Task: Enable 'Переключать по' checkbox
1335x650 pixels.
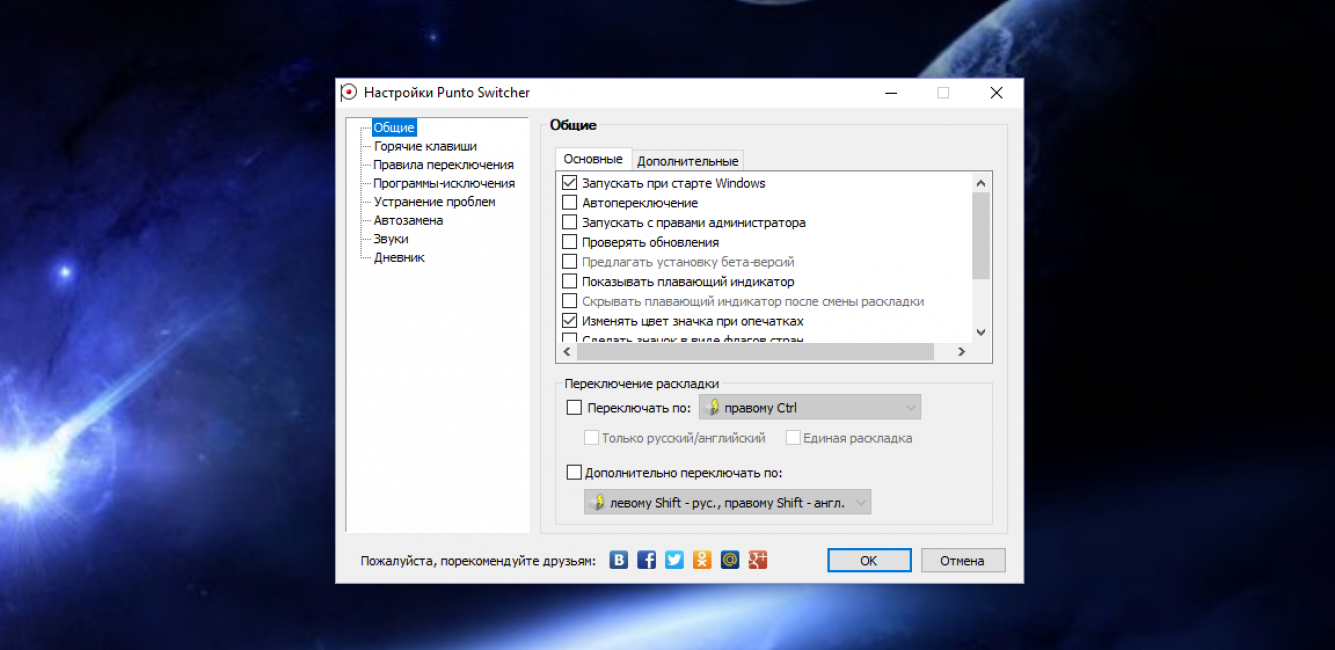Action: pyautogui.click(x=574, y=407)
